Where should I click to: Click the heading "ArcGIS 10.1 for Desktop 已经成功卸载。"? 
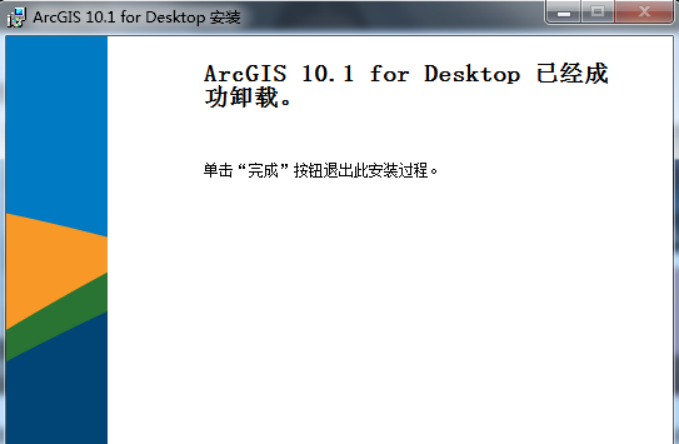pyautogui.click(x=406, y=85)
